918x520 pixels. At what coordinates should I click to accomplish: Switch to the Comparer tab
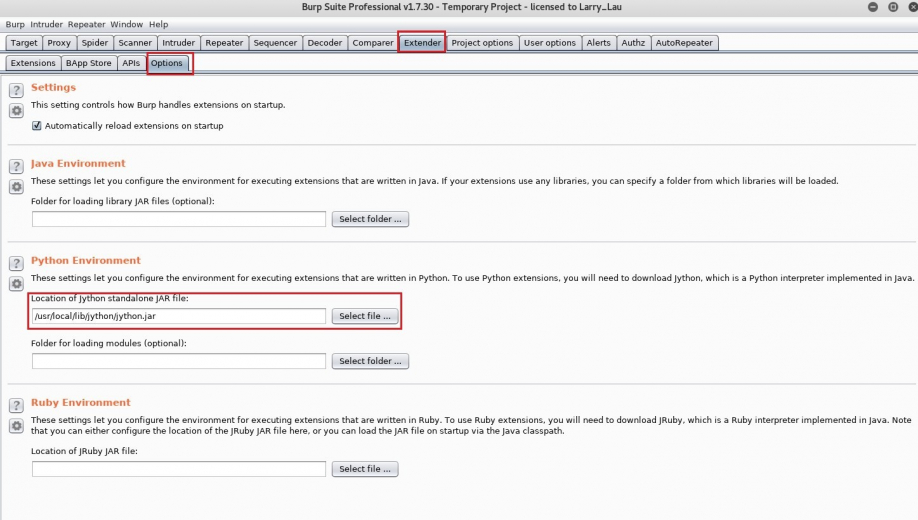[373, 43]
